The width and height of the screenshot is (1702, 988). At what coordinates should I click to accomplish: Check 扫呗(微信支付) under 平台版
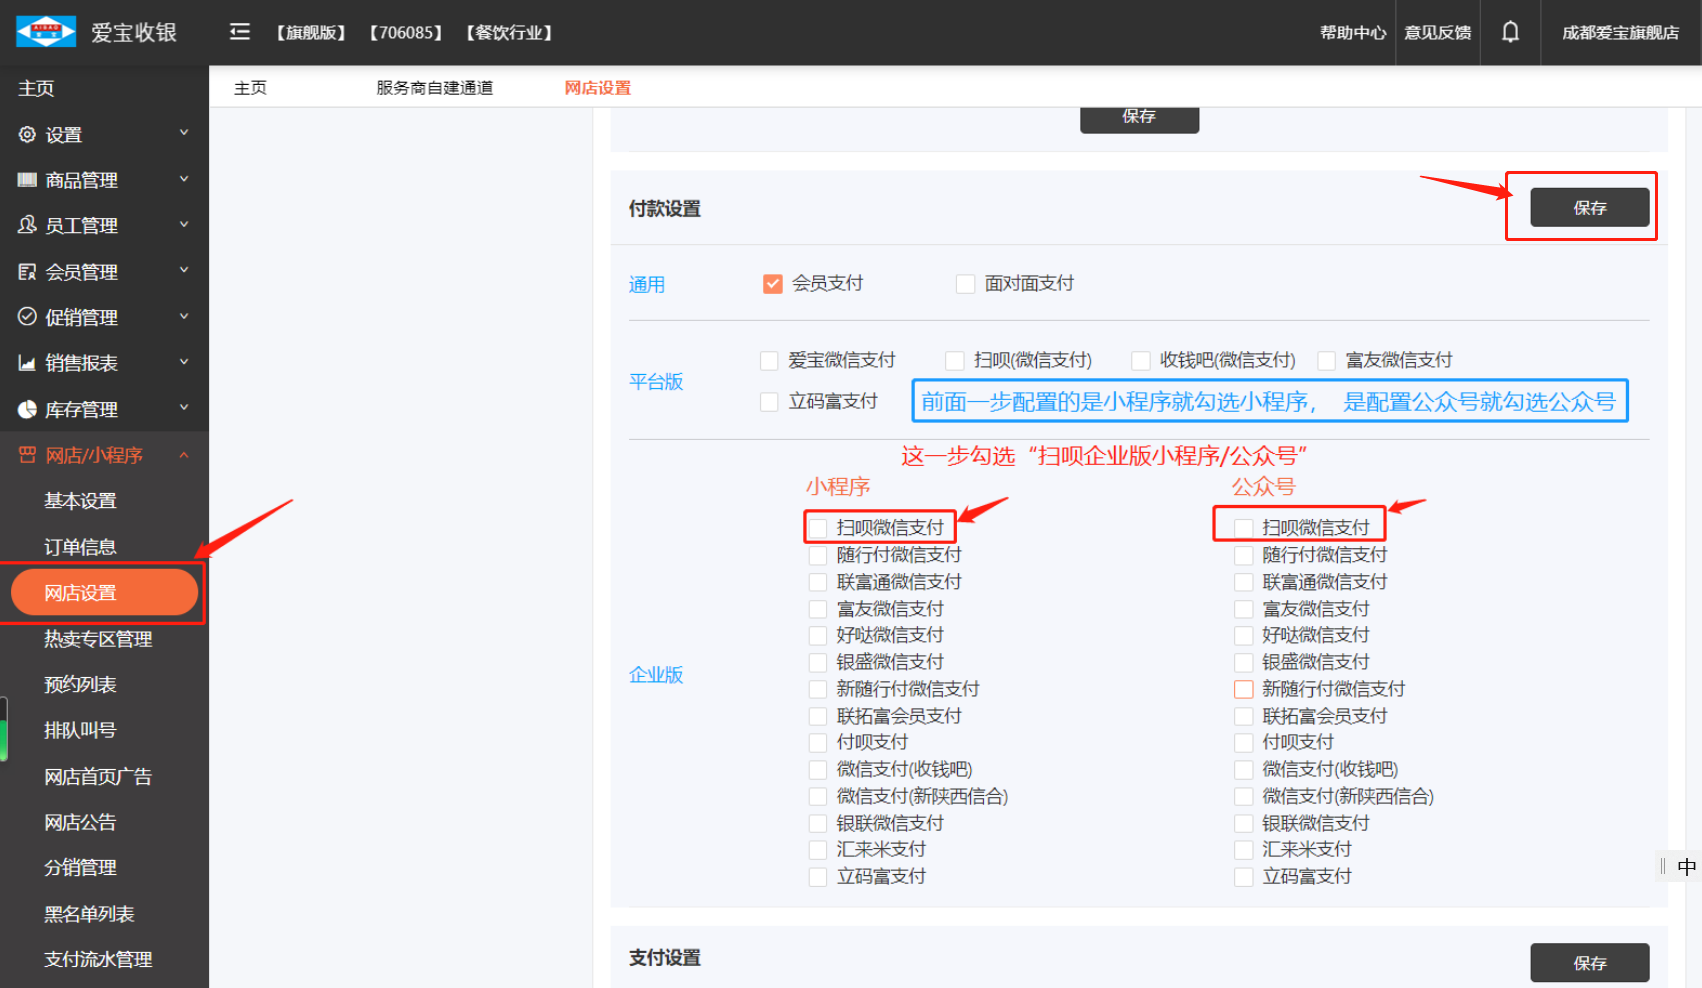click(x=955, y=360)
